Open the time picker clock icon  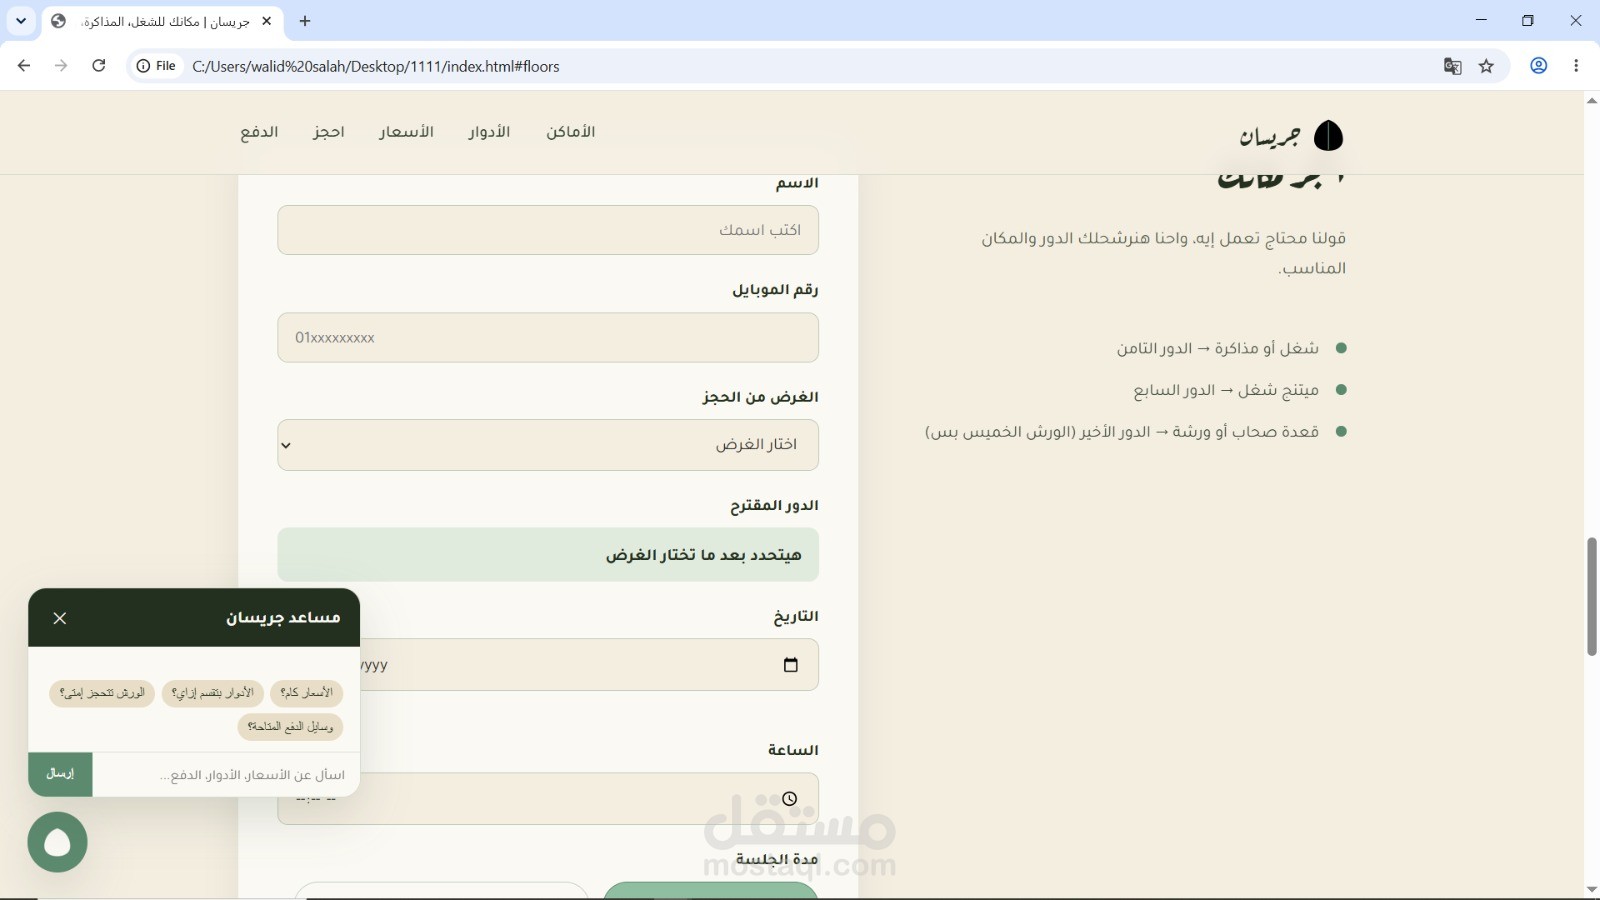pyautogui.click(x=790, y=798)
